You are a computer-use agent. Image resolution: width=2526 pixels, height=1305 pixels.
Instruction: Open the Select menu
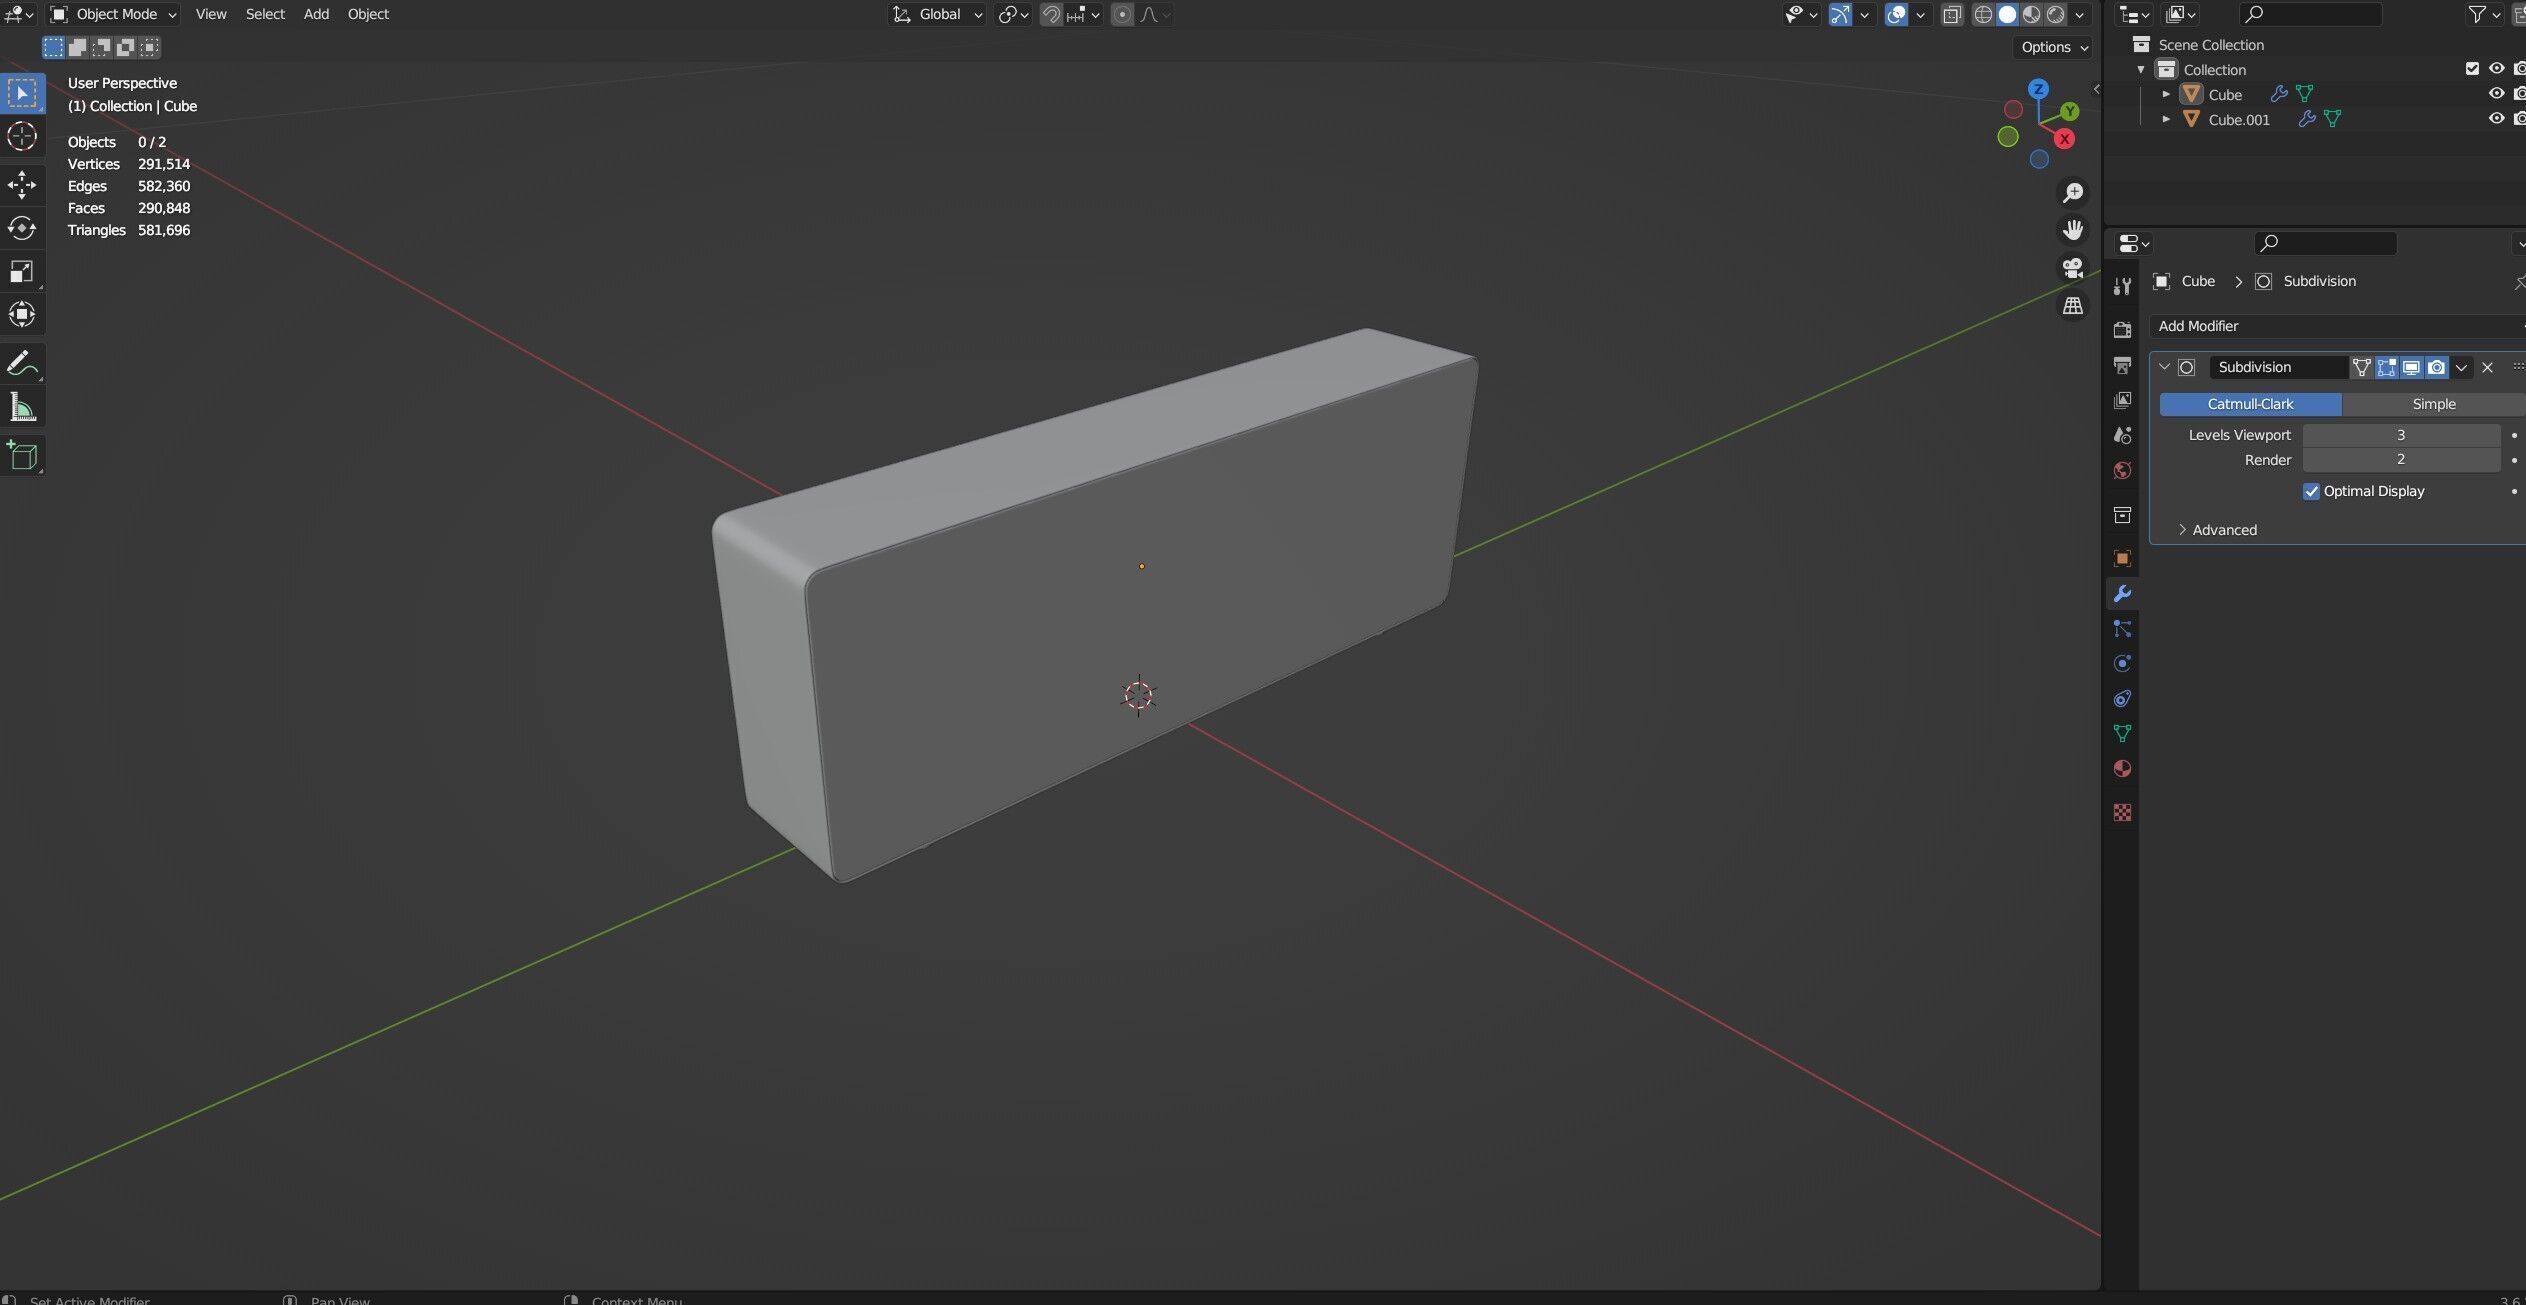[265, 14]
